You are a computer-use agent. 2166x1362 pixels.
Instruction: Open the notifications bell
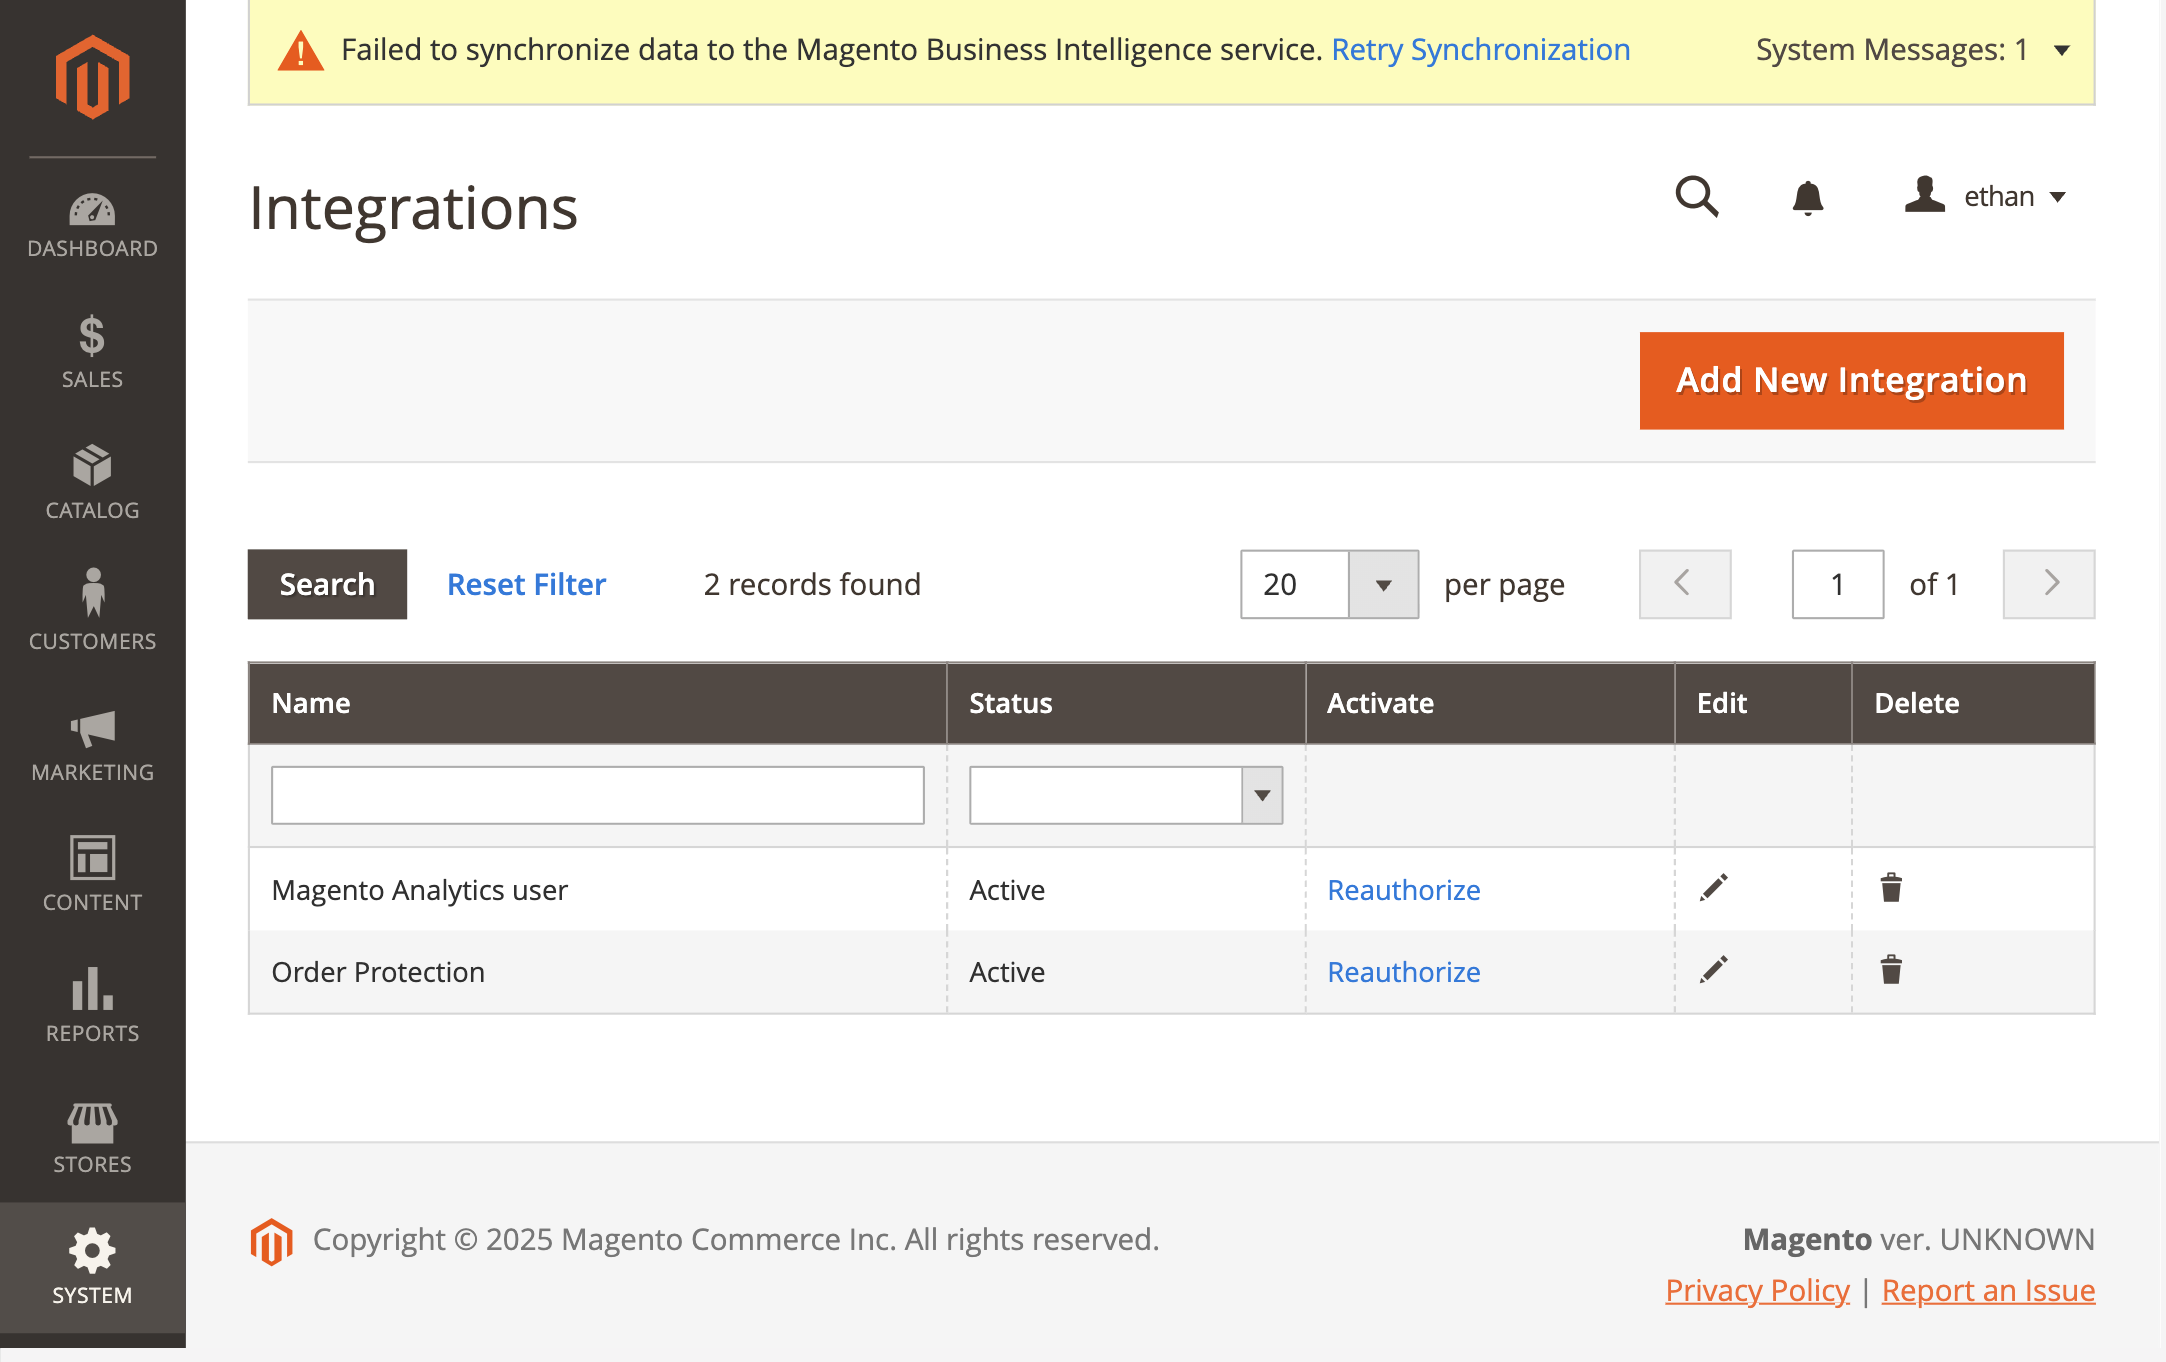1807,197
